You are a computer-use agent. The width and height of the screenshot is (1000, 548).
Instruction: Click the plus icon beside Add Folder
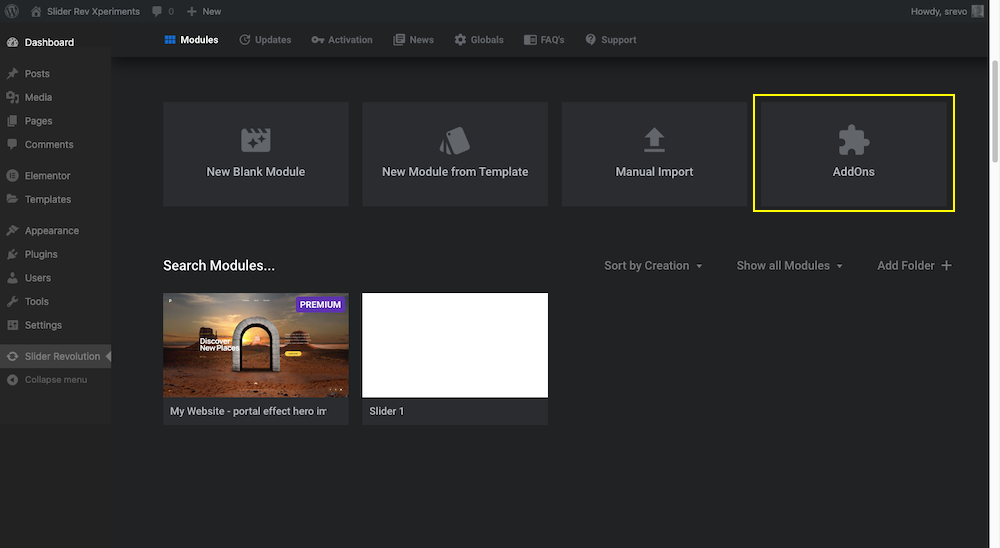click(x=946, y=265)
